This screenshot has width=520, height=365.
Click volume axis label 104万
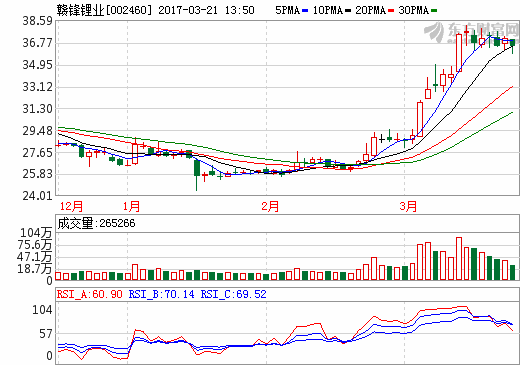click(36, 232)
